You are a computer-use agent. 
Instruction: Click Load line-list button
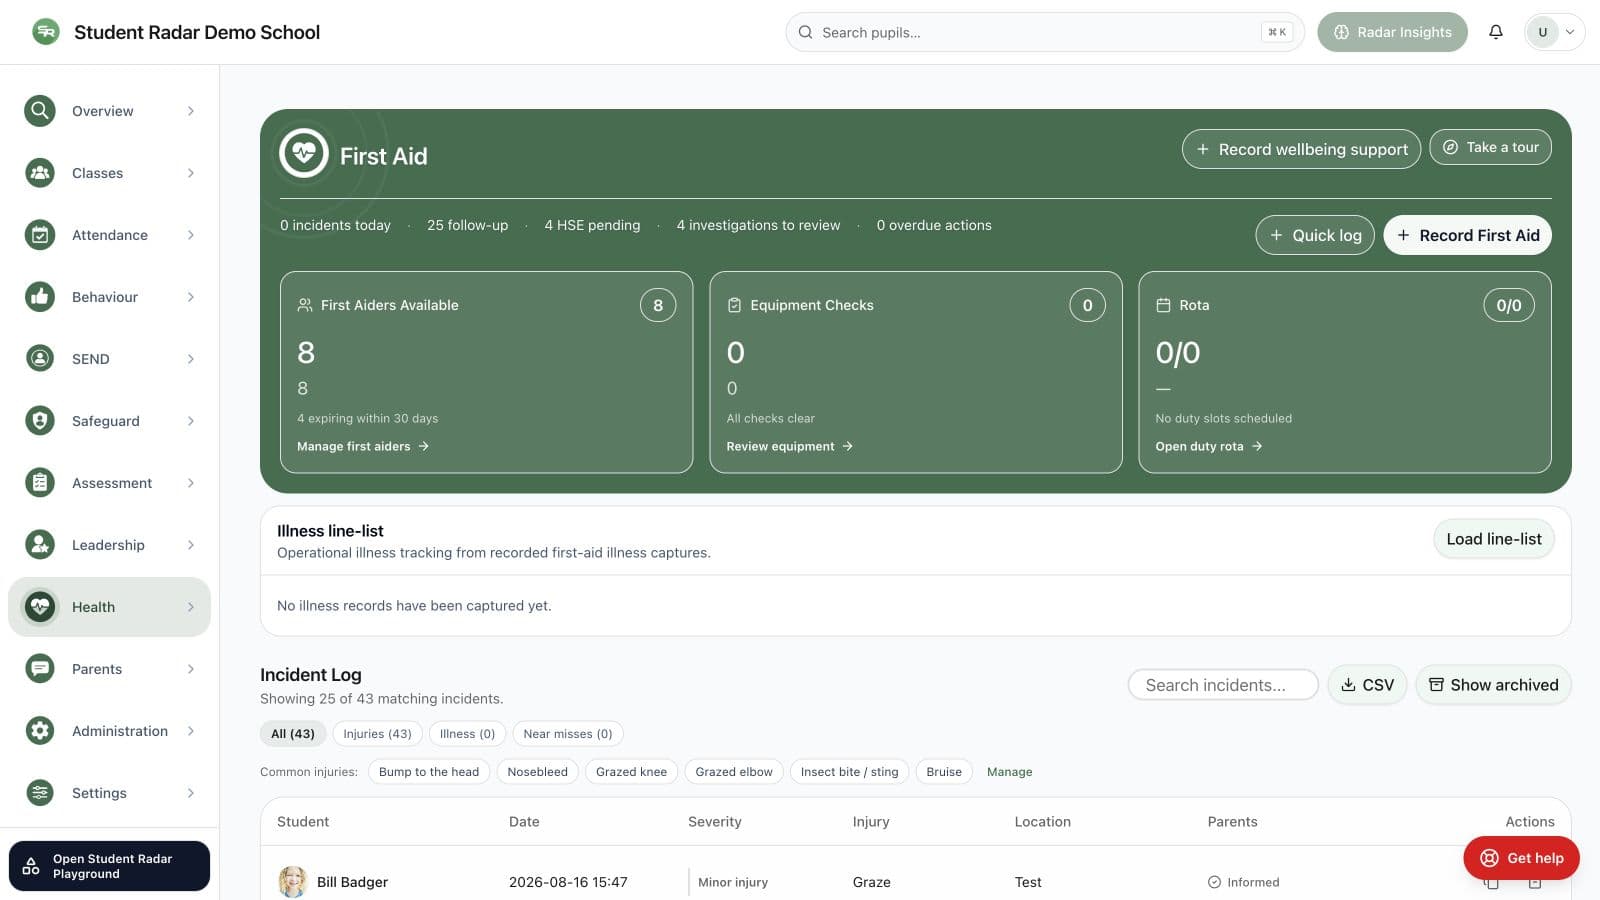1494,539
